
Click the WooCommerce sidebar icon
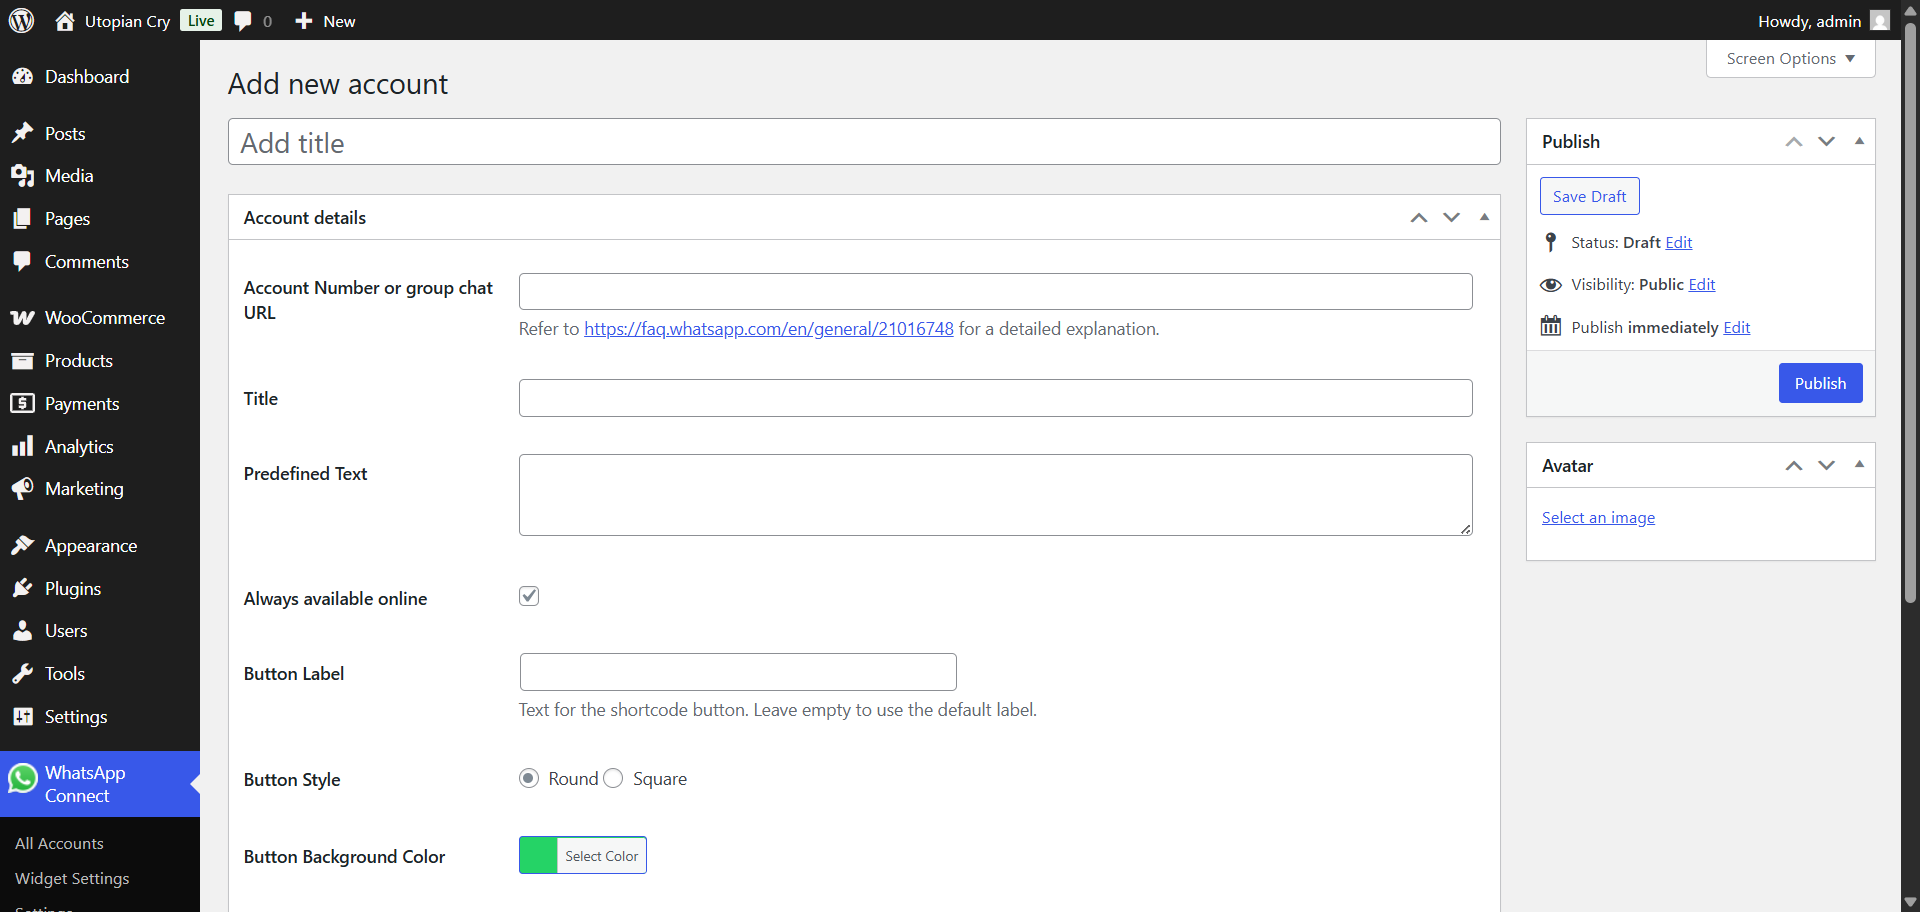tap(23, 317)
